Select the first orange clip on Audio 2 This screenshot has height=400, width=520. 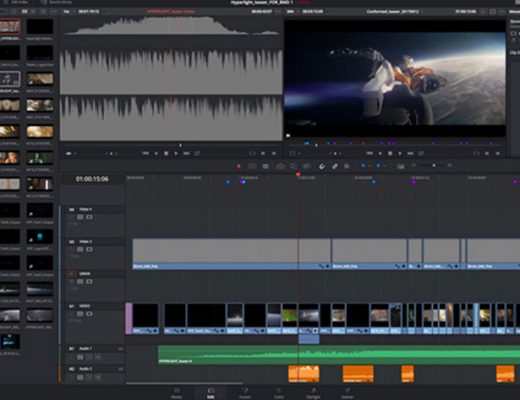point(304,374)
